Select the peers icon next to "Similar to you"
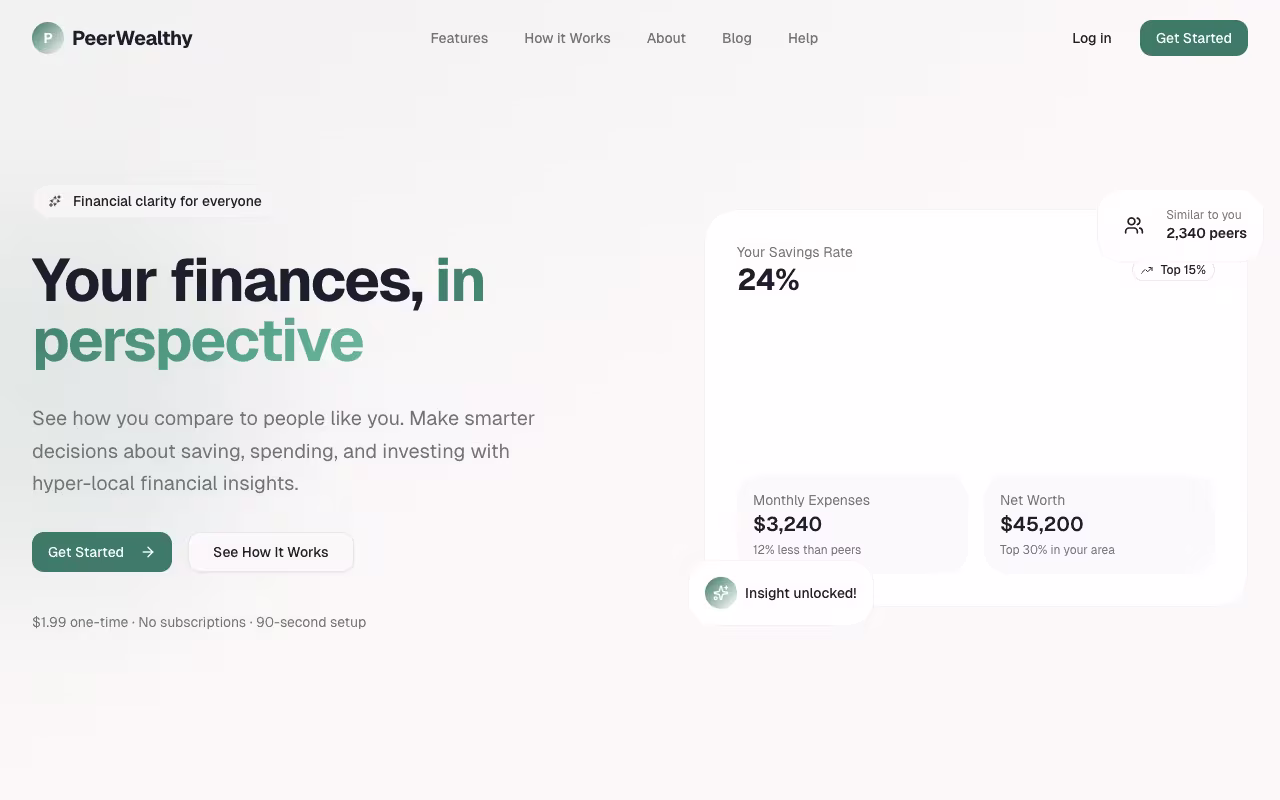 click(1133, 225)
